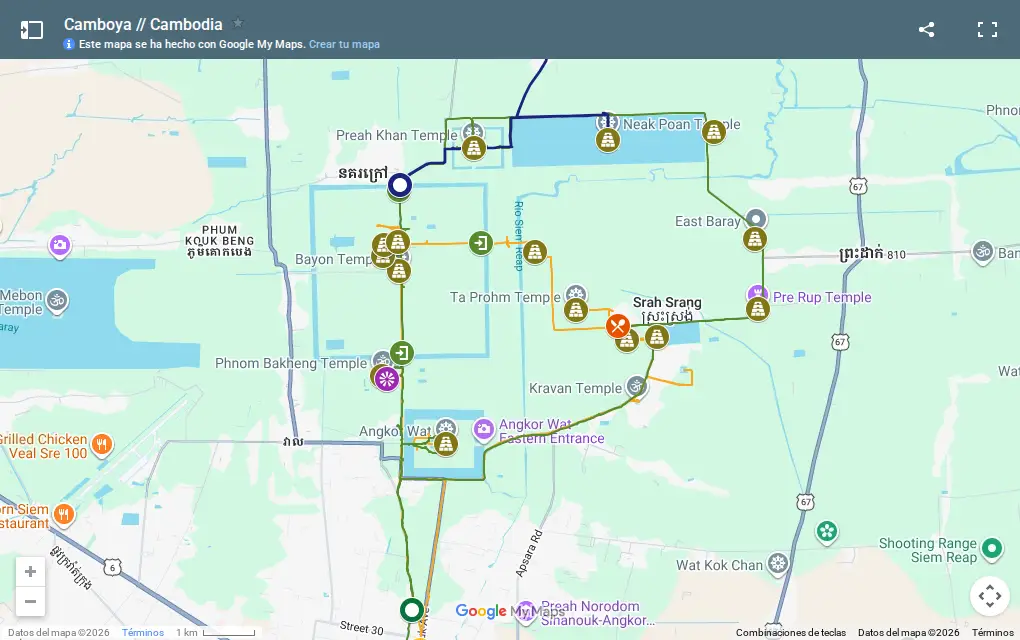Share this map

[x=926, y=29]
